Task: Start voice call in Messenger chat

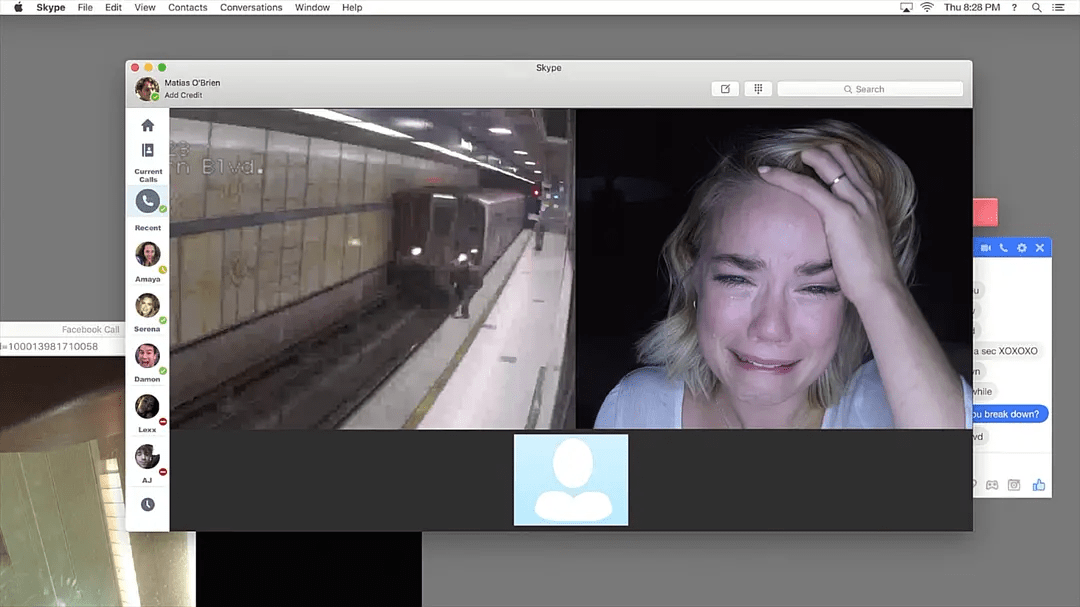Action: tap(1003, 248)
